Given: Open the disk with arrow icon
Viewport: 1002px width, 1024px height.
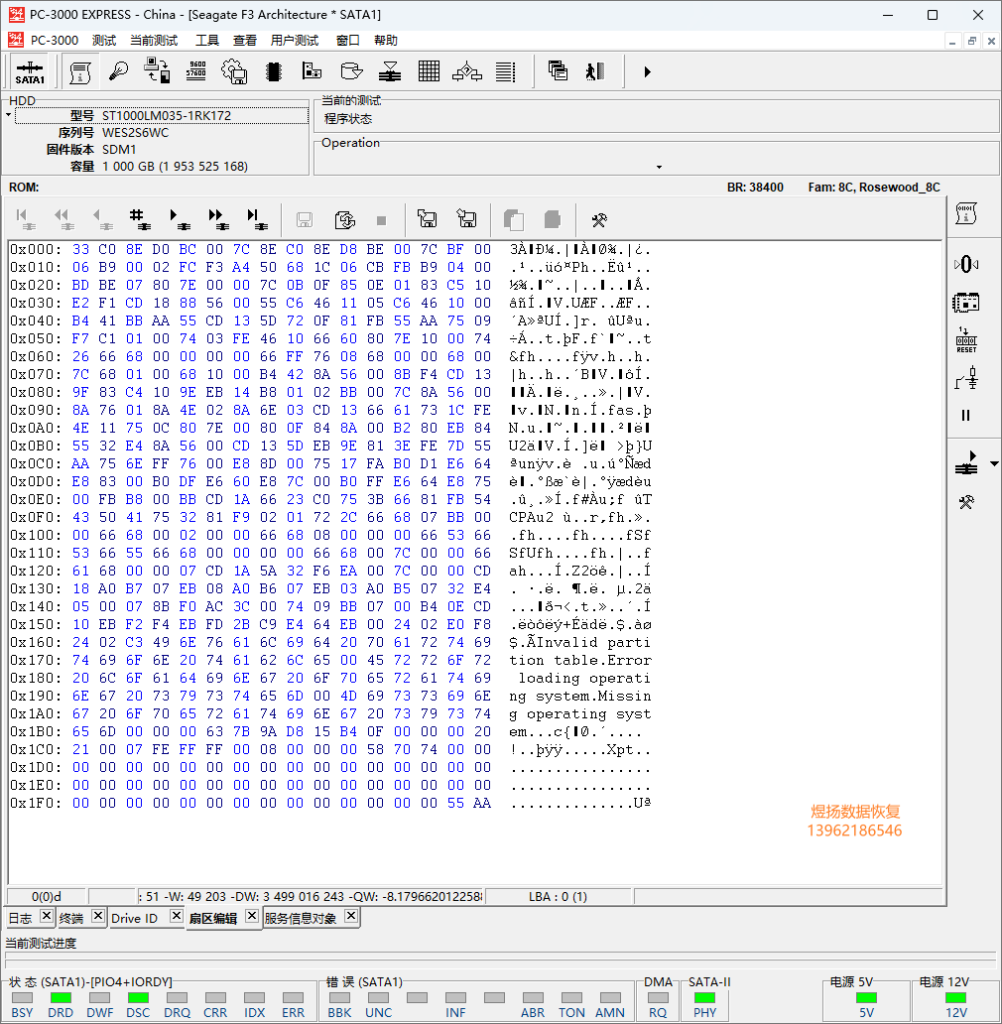Looking at the screenshot, I should 351,71.
